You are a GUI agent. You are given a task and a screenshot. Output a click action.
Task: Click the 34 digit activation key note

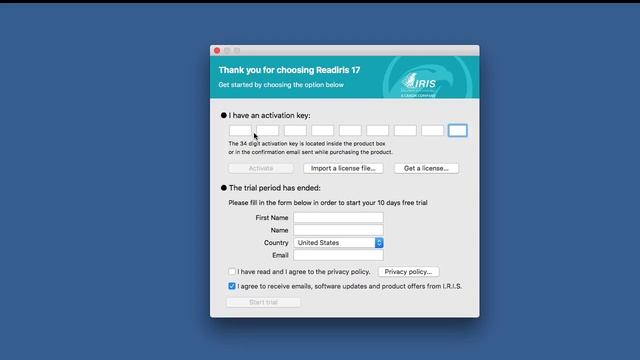point(310,148)
